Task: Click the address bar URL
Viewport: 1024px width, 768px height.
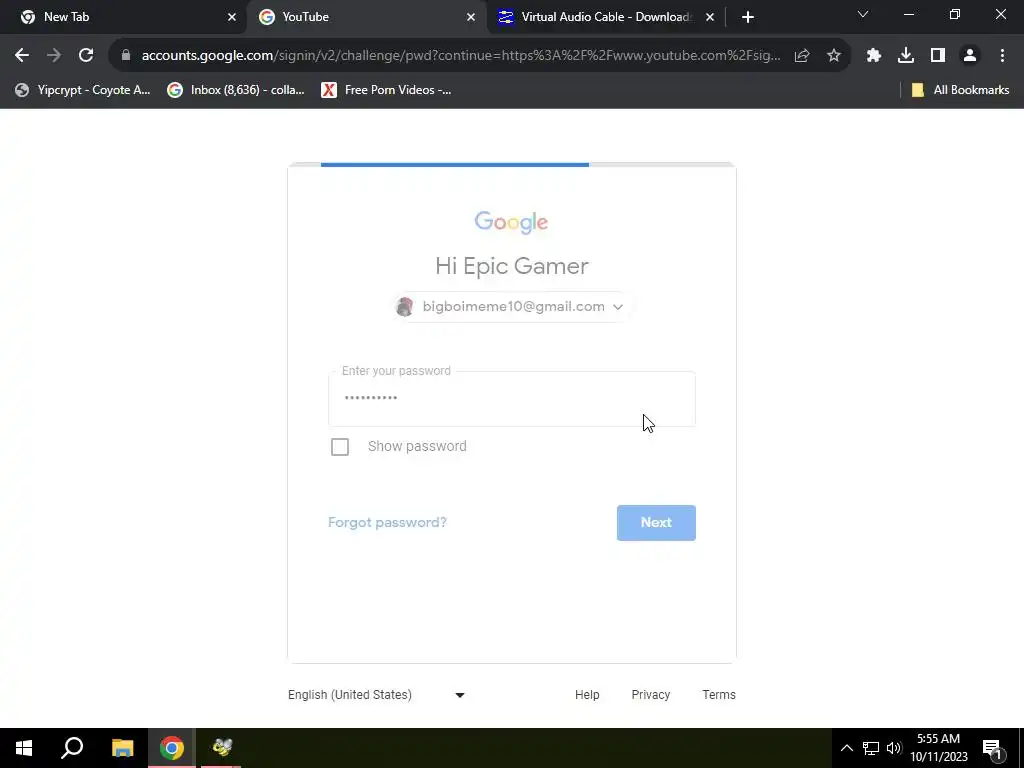Action: pos(460,56)
